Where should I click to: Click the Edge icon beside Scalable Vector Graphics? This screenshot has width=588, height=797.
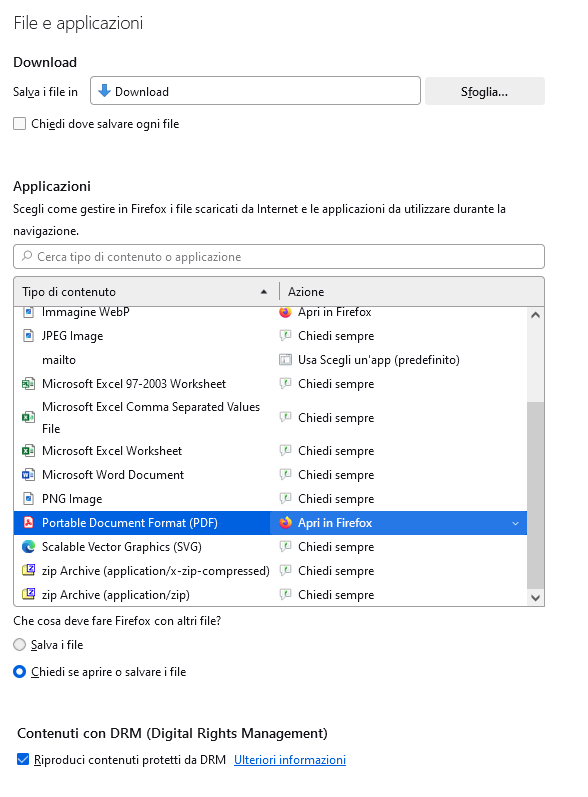point(28,546)
